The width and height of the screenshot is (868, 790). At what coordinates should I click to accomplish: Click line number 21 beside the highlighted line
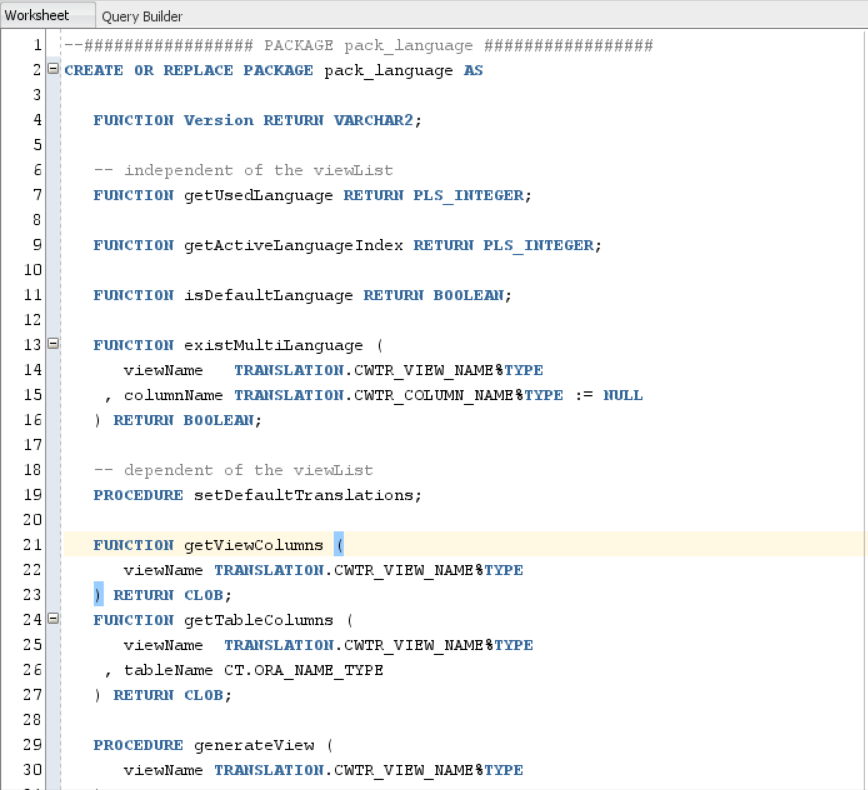pos(32,544)
